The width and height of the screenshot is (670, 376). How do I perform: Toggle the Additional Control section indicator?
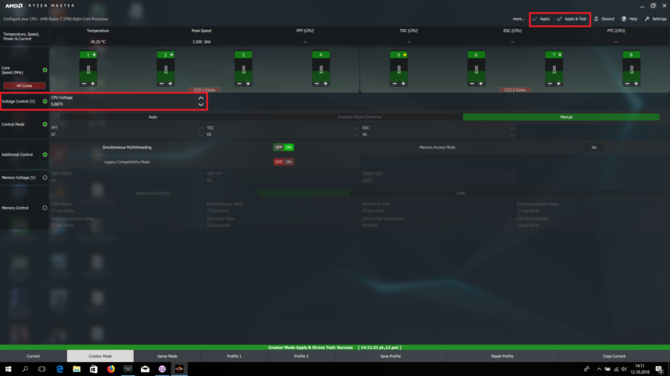(x=45, y=154)
